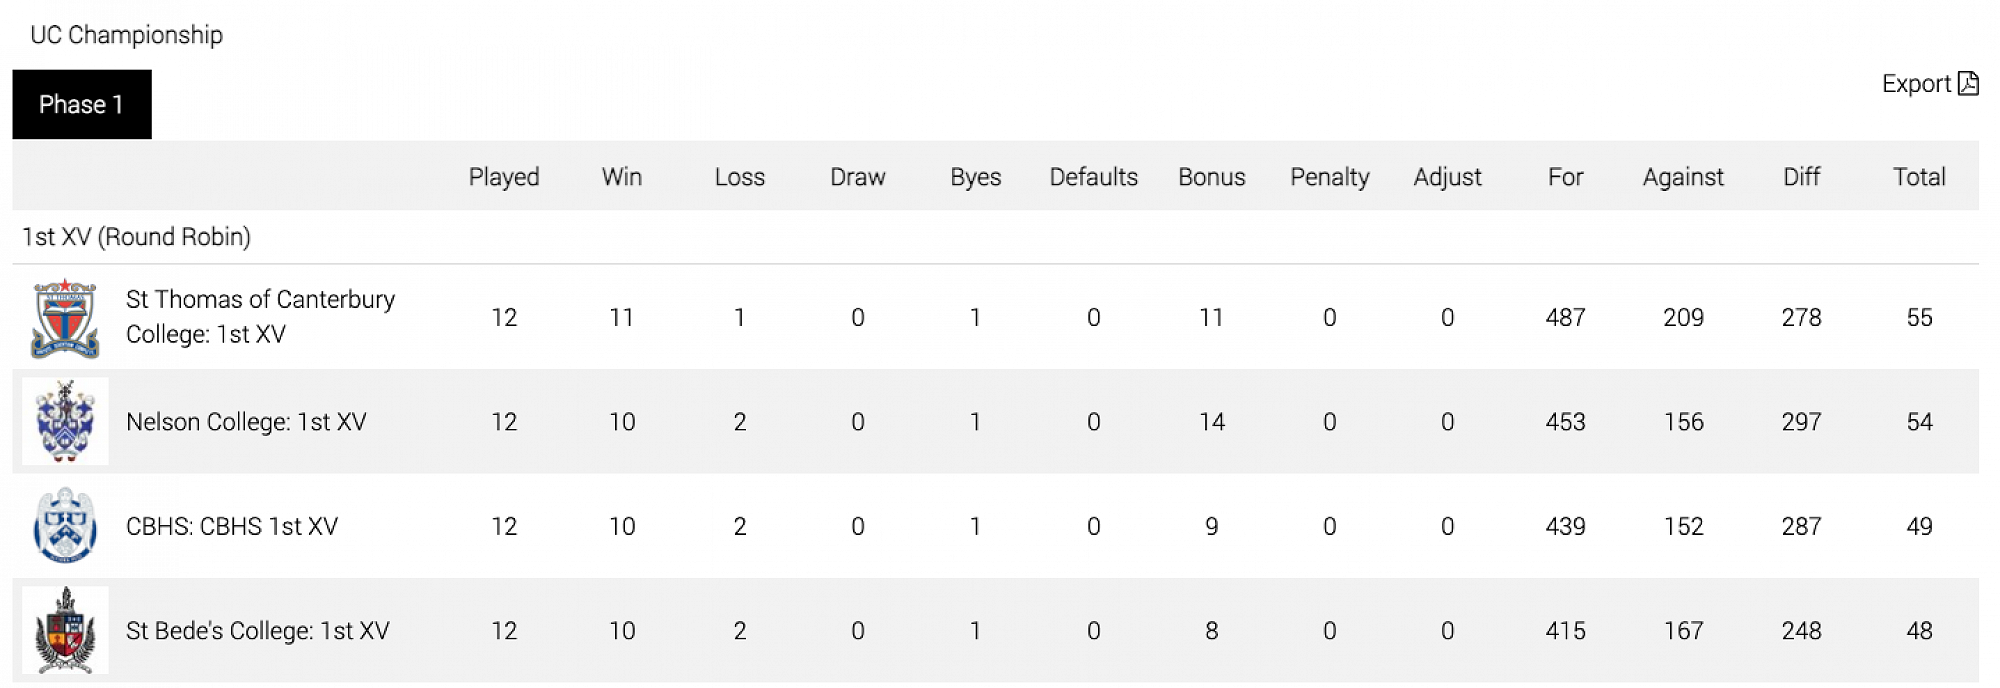Sort by the Win column header
The width and height of the screenshot is (2000, 688).
click(622, 177)
